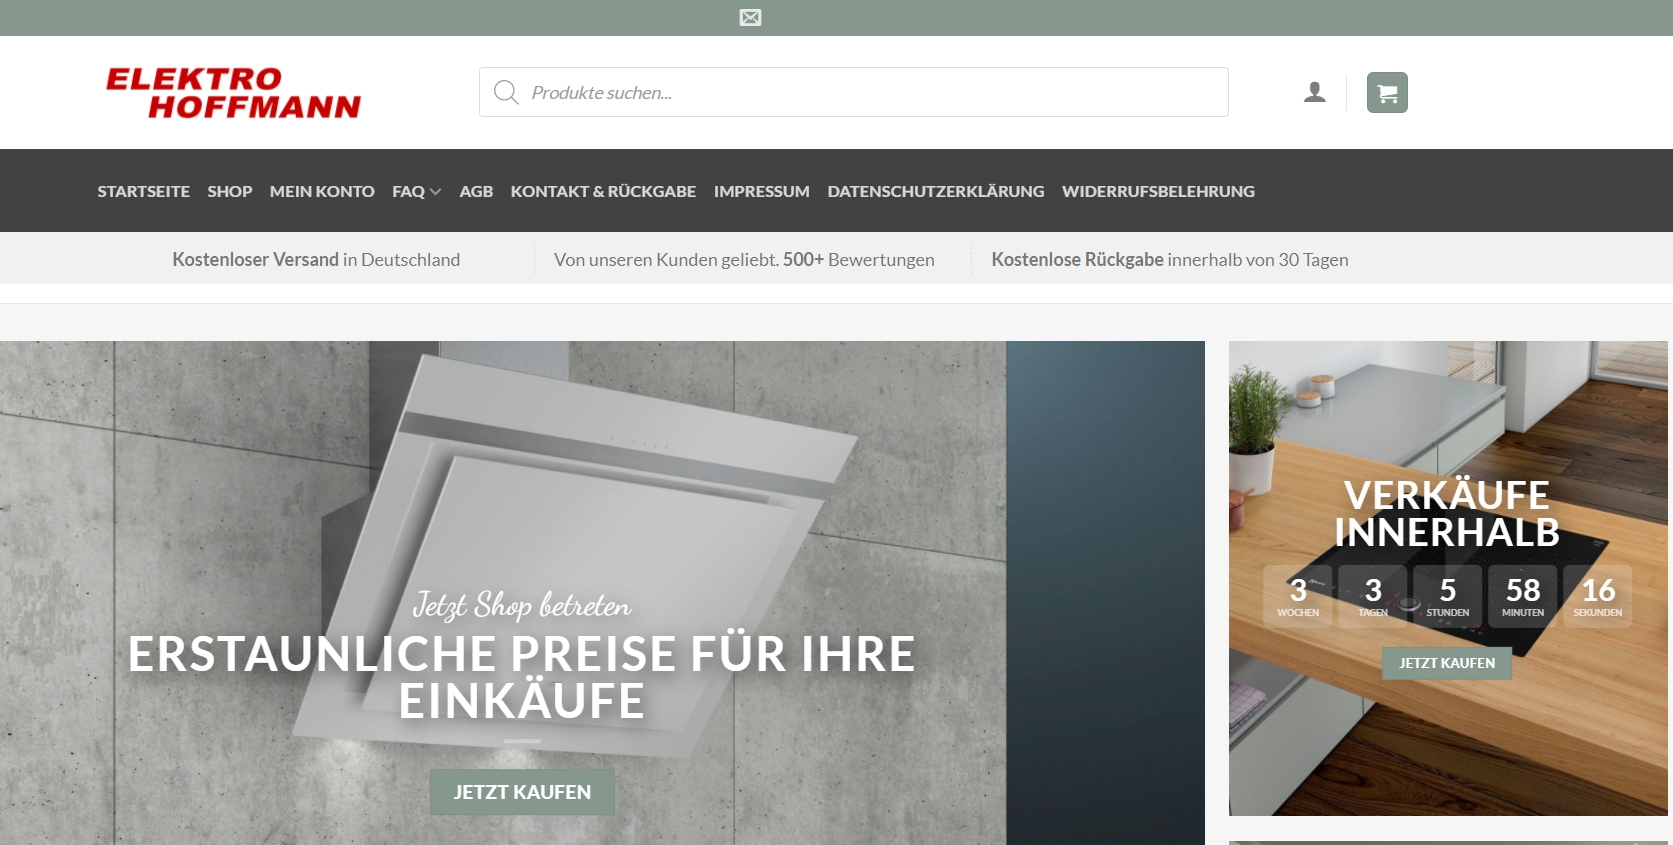This screenshot has width=1673, height=845.
Task: Open the AGB page
Action: point(476,191)
